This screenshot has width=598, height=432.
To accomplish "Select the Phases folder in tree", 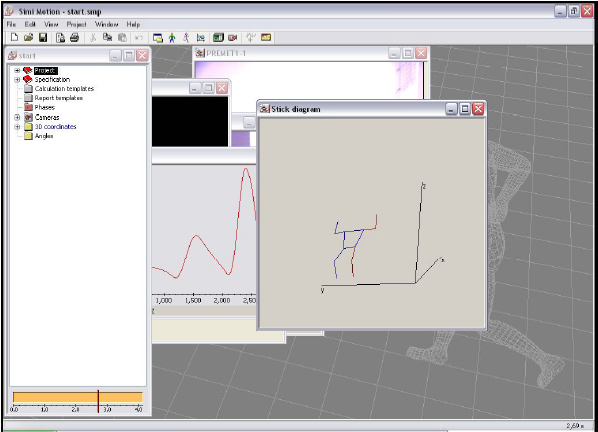I will pos(45,108).
